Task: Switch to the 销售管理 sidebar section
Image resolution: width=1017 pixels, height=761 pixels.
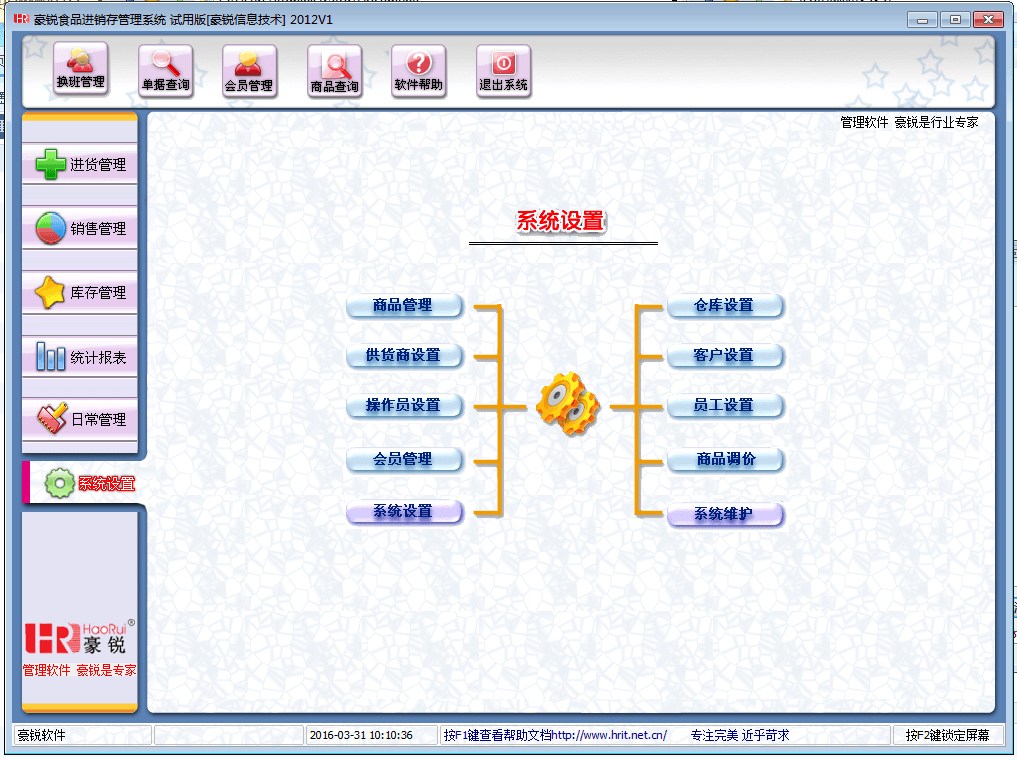Action: pos(80,229)
